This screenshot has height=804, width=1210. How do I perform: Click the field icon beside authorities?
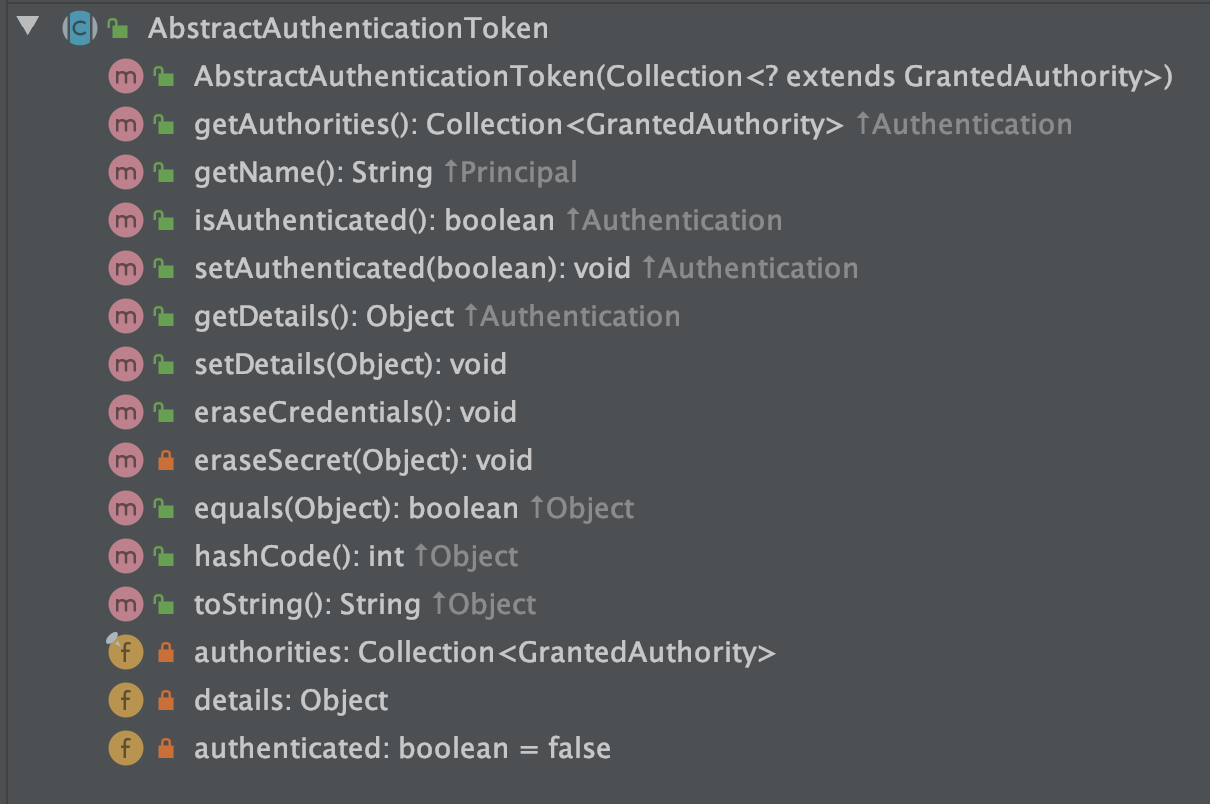(x=124, y=653)
